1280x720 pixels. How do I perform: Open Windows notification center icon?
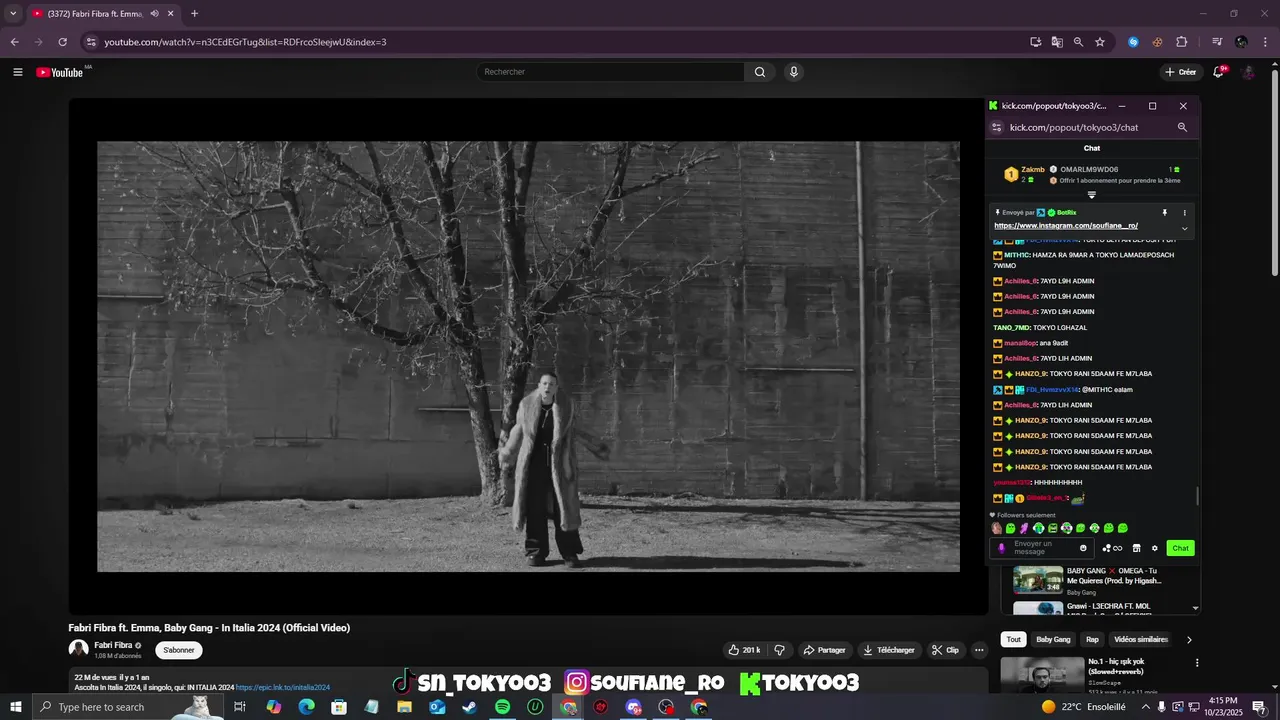point(1259,707)
